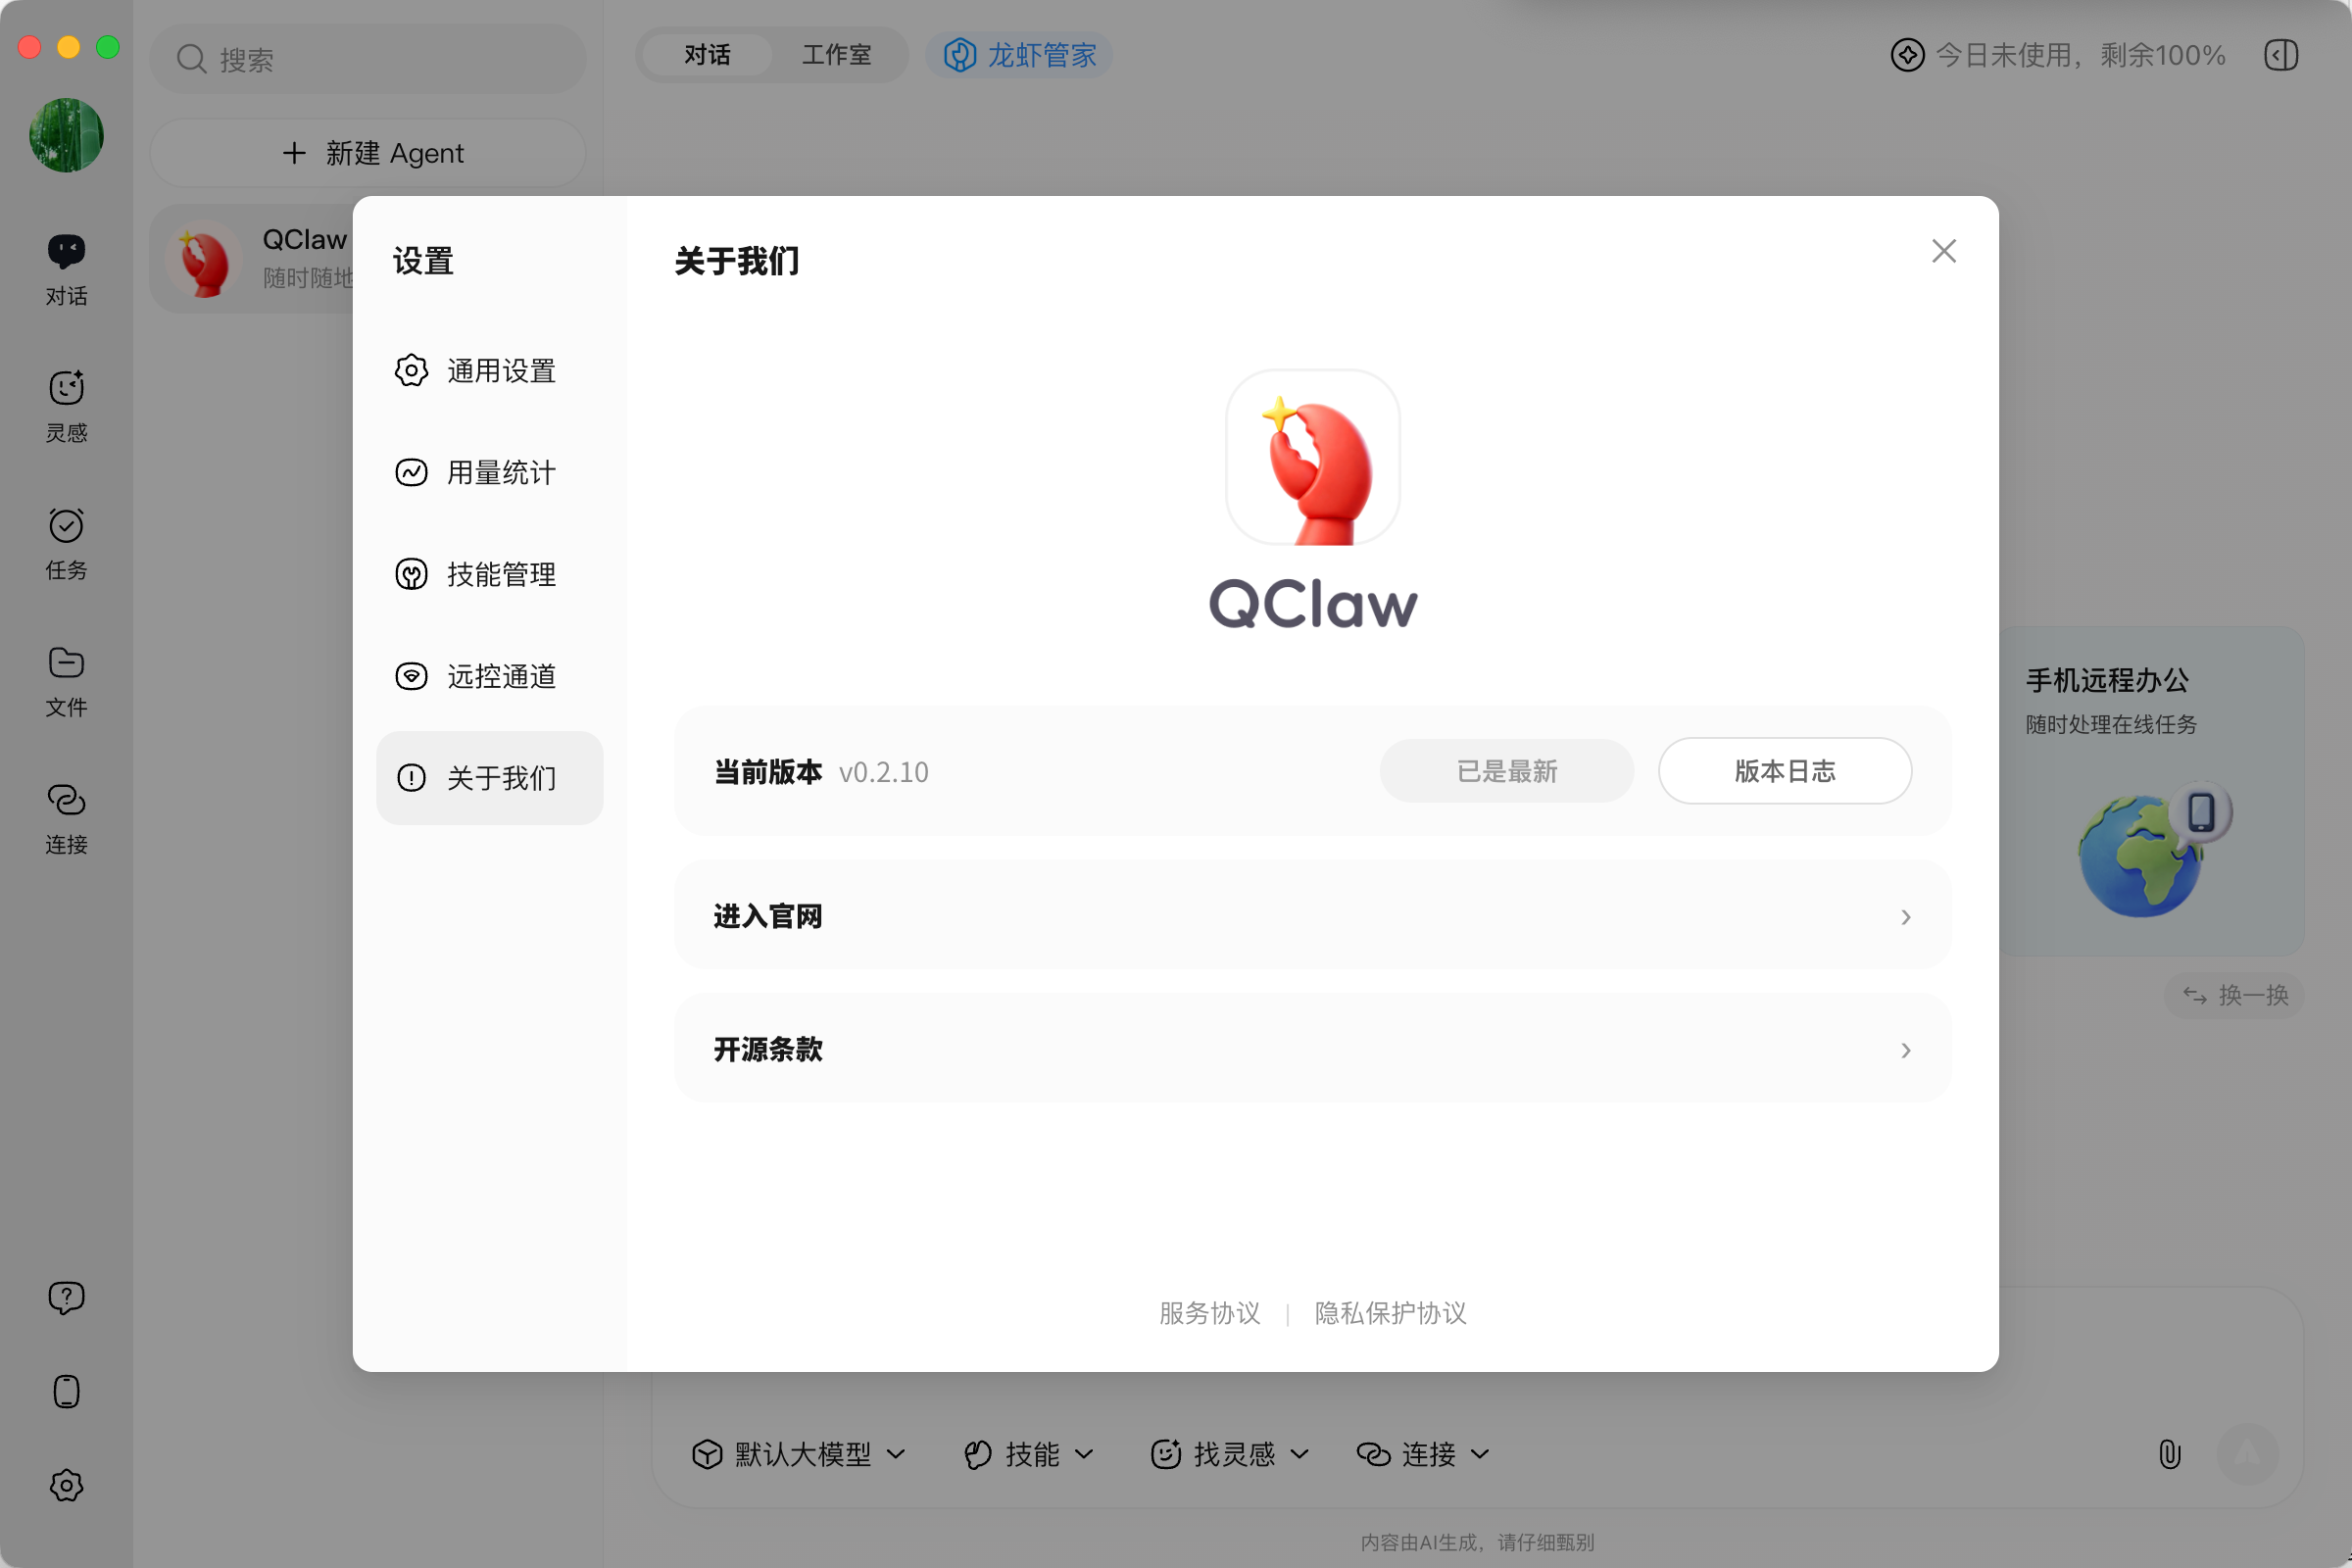Expand the 默认大模型 model dropdown
This screenshot has width=2352, height=1568.
pyautogui.click(x=799, y=1454)
